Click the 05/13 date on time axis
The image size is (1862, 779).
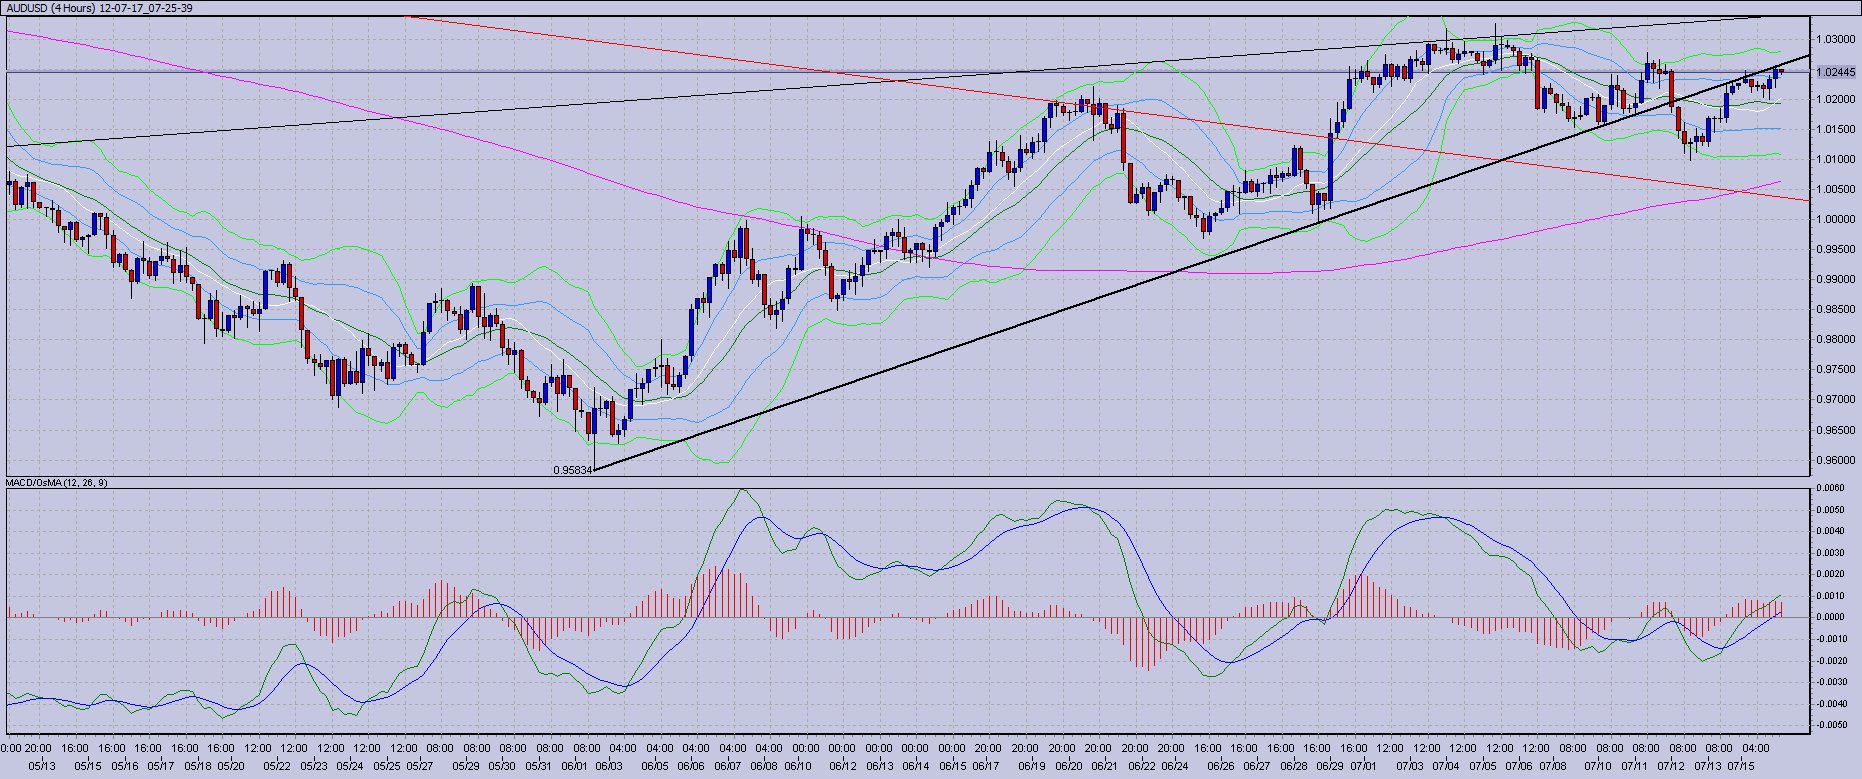coord(41,766)
